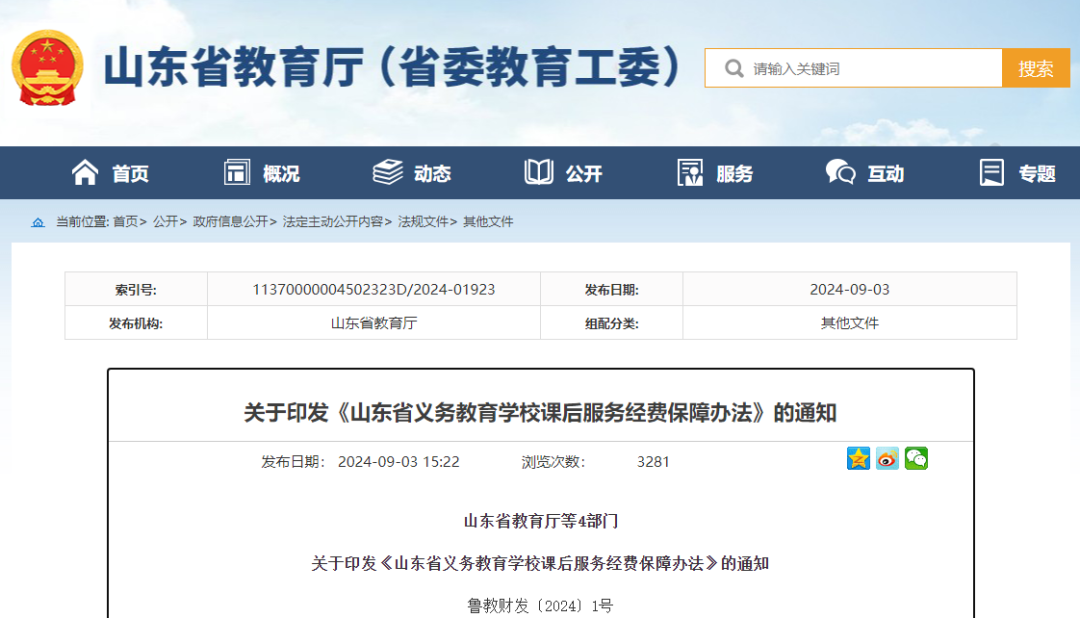Share to QQ Zone star icon

pyautogui.click(x=858, y=459)
